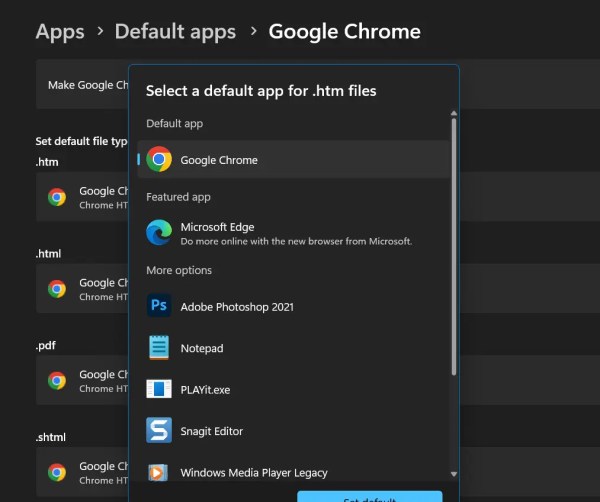Click the Snagit Editor icon
Viewport: 600px width, 502px height.
pos(159,431)
